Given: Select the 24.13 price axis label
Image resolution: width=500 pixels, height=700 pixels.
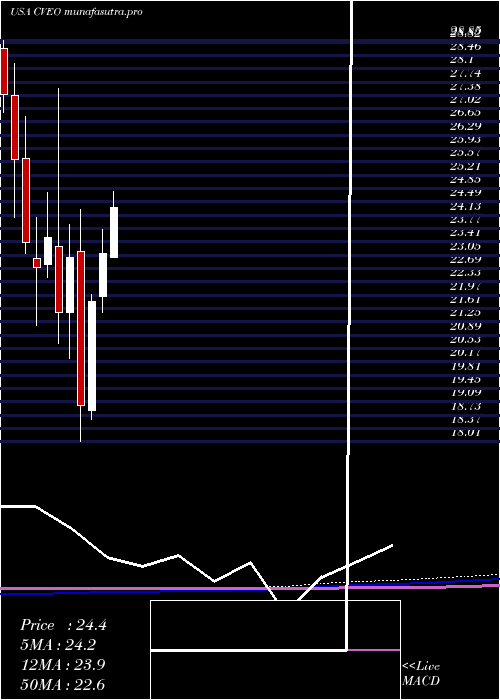Looking at the screenshot, I should [465, 206].
